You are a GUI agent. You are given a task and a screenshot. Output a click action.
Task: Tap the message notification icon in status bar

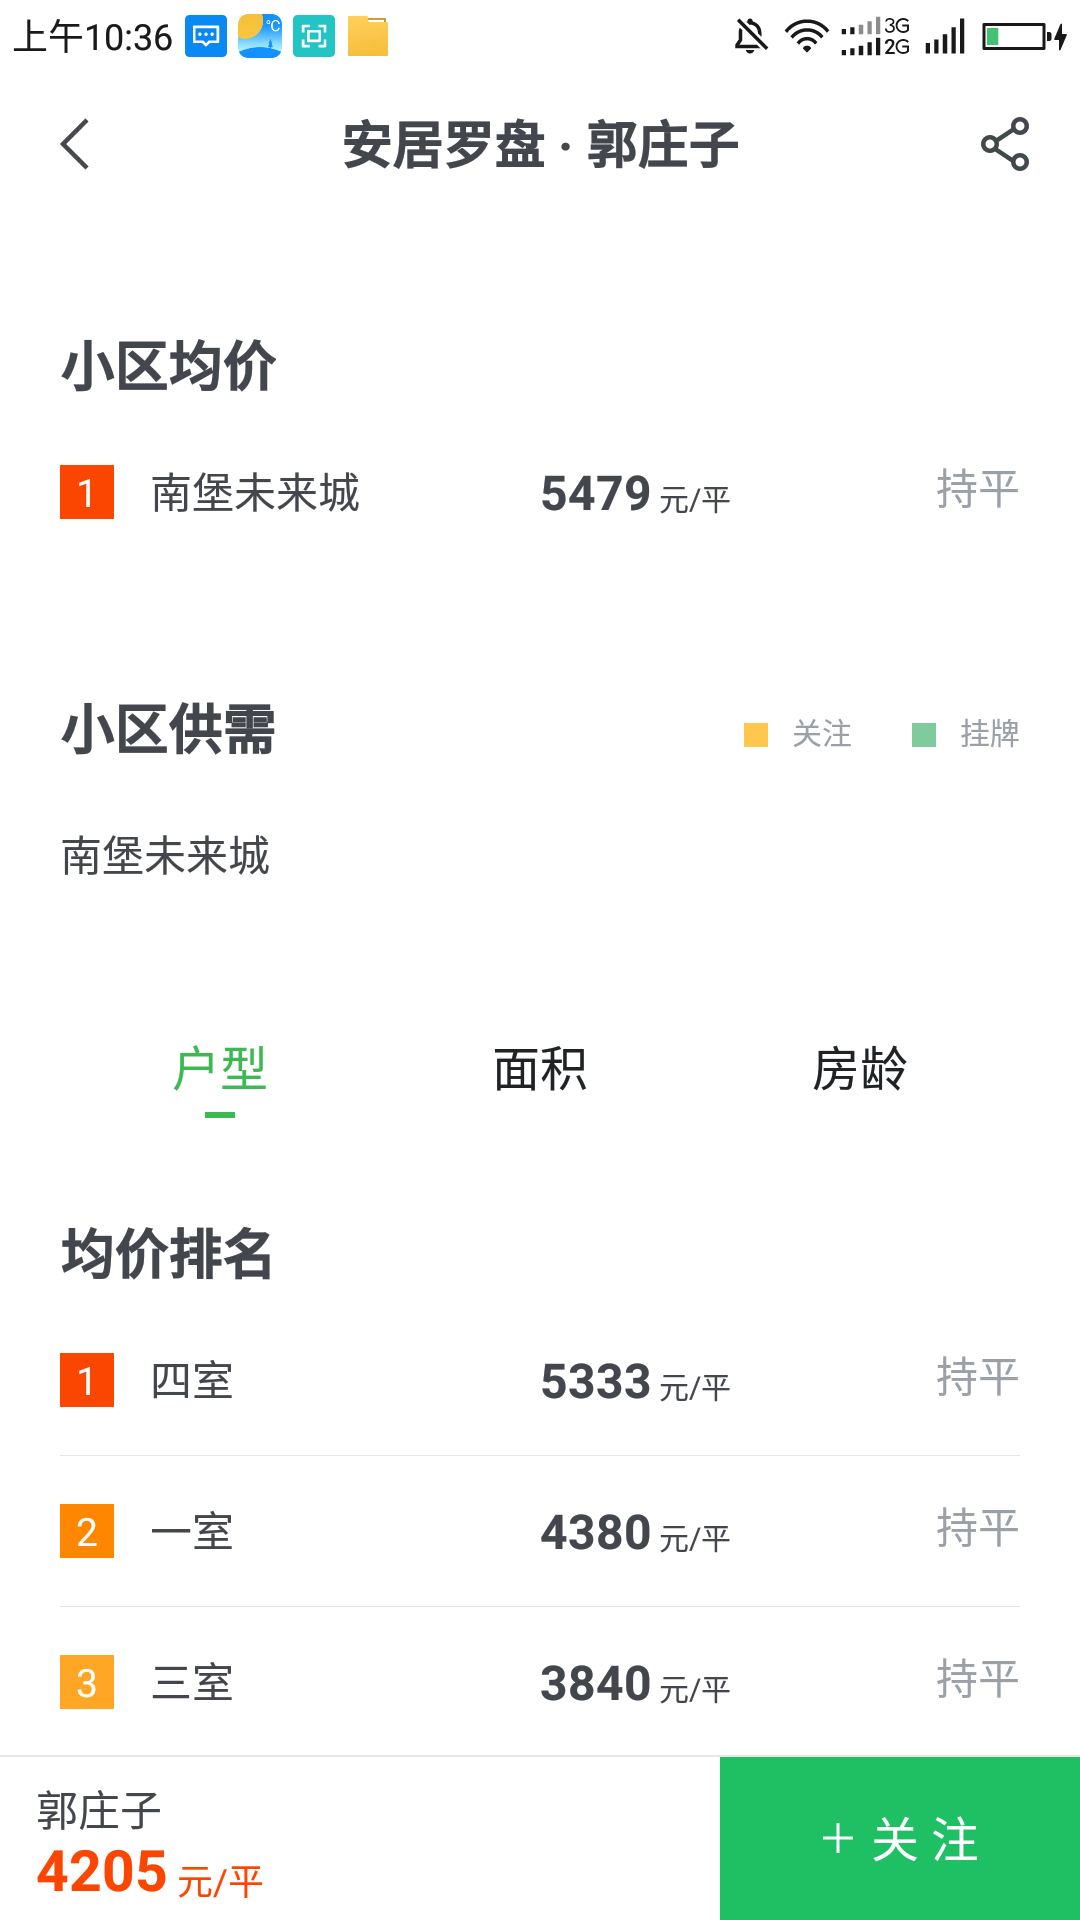pos(206,37)
